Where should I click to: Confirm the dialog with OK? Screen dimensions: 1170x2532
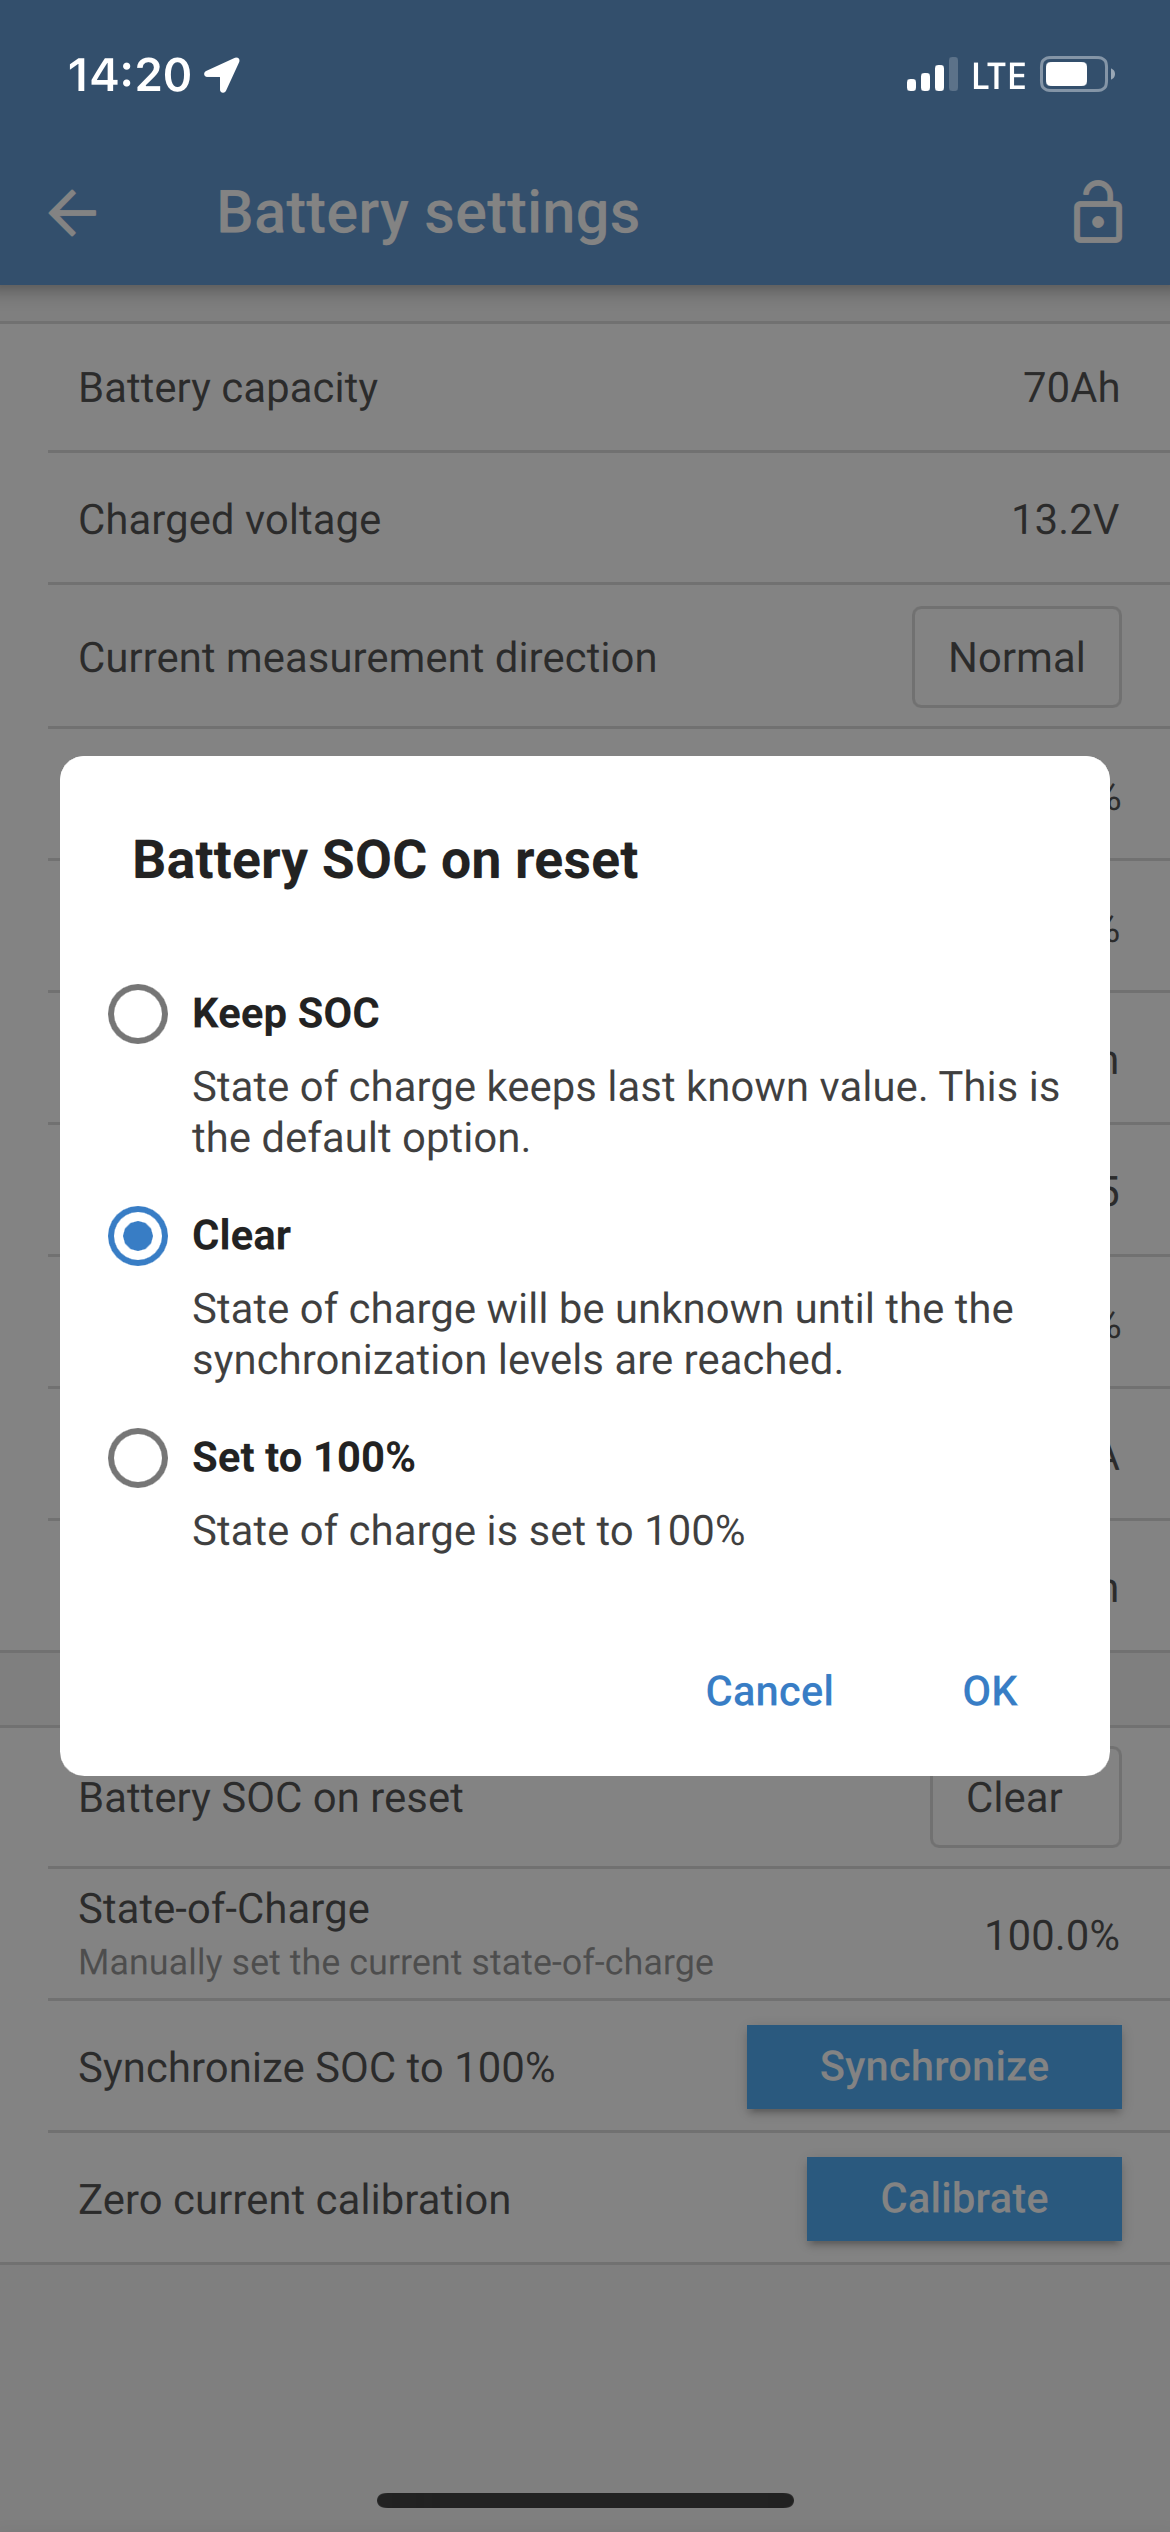tap(990, 1691)
